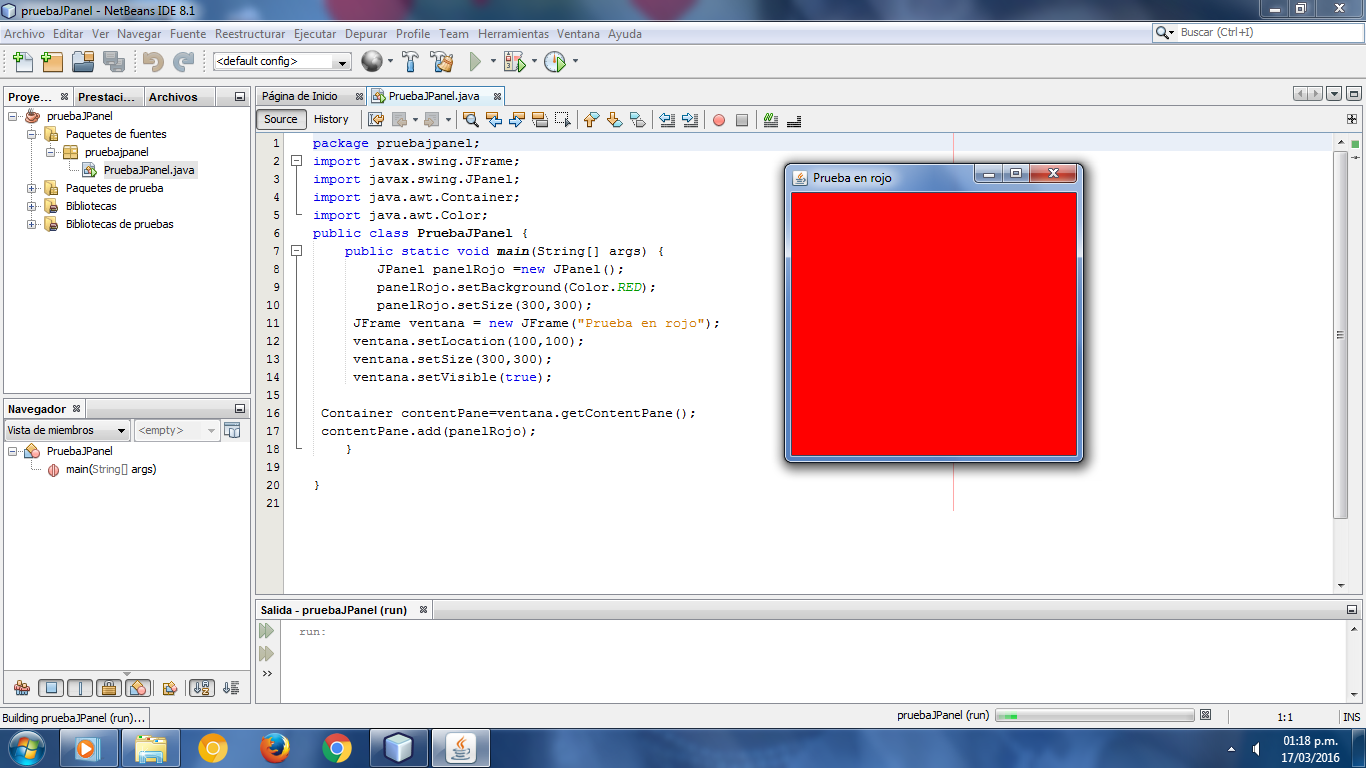Start macro recording with the red circle icon

point(718,120)
